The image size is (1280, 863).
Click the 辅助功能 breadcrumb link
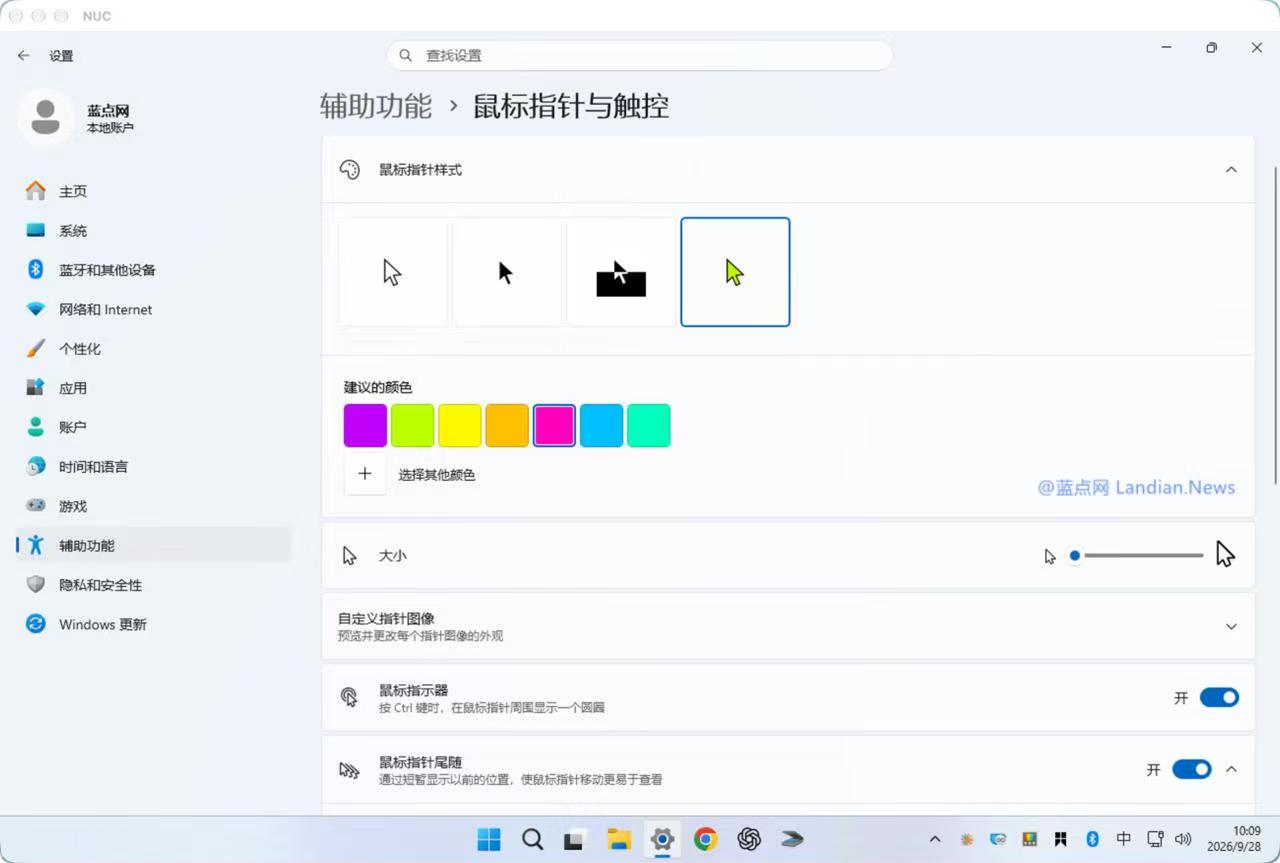click(x=376, y=106)
